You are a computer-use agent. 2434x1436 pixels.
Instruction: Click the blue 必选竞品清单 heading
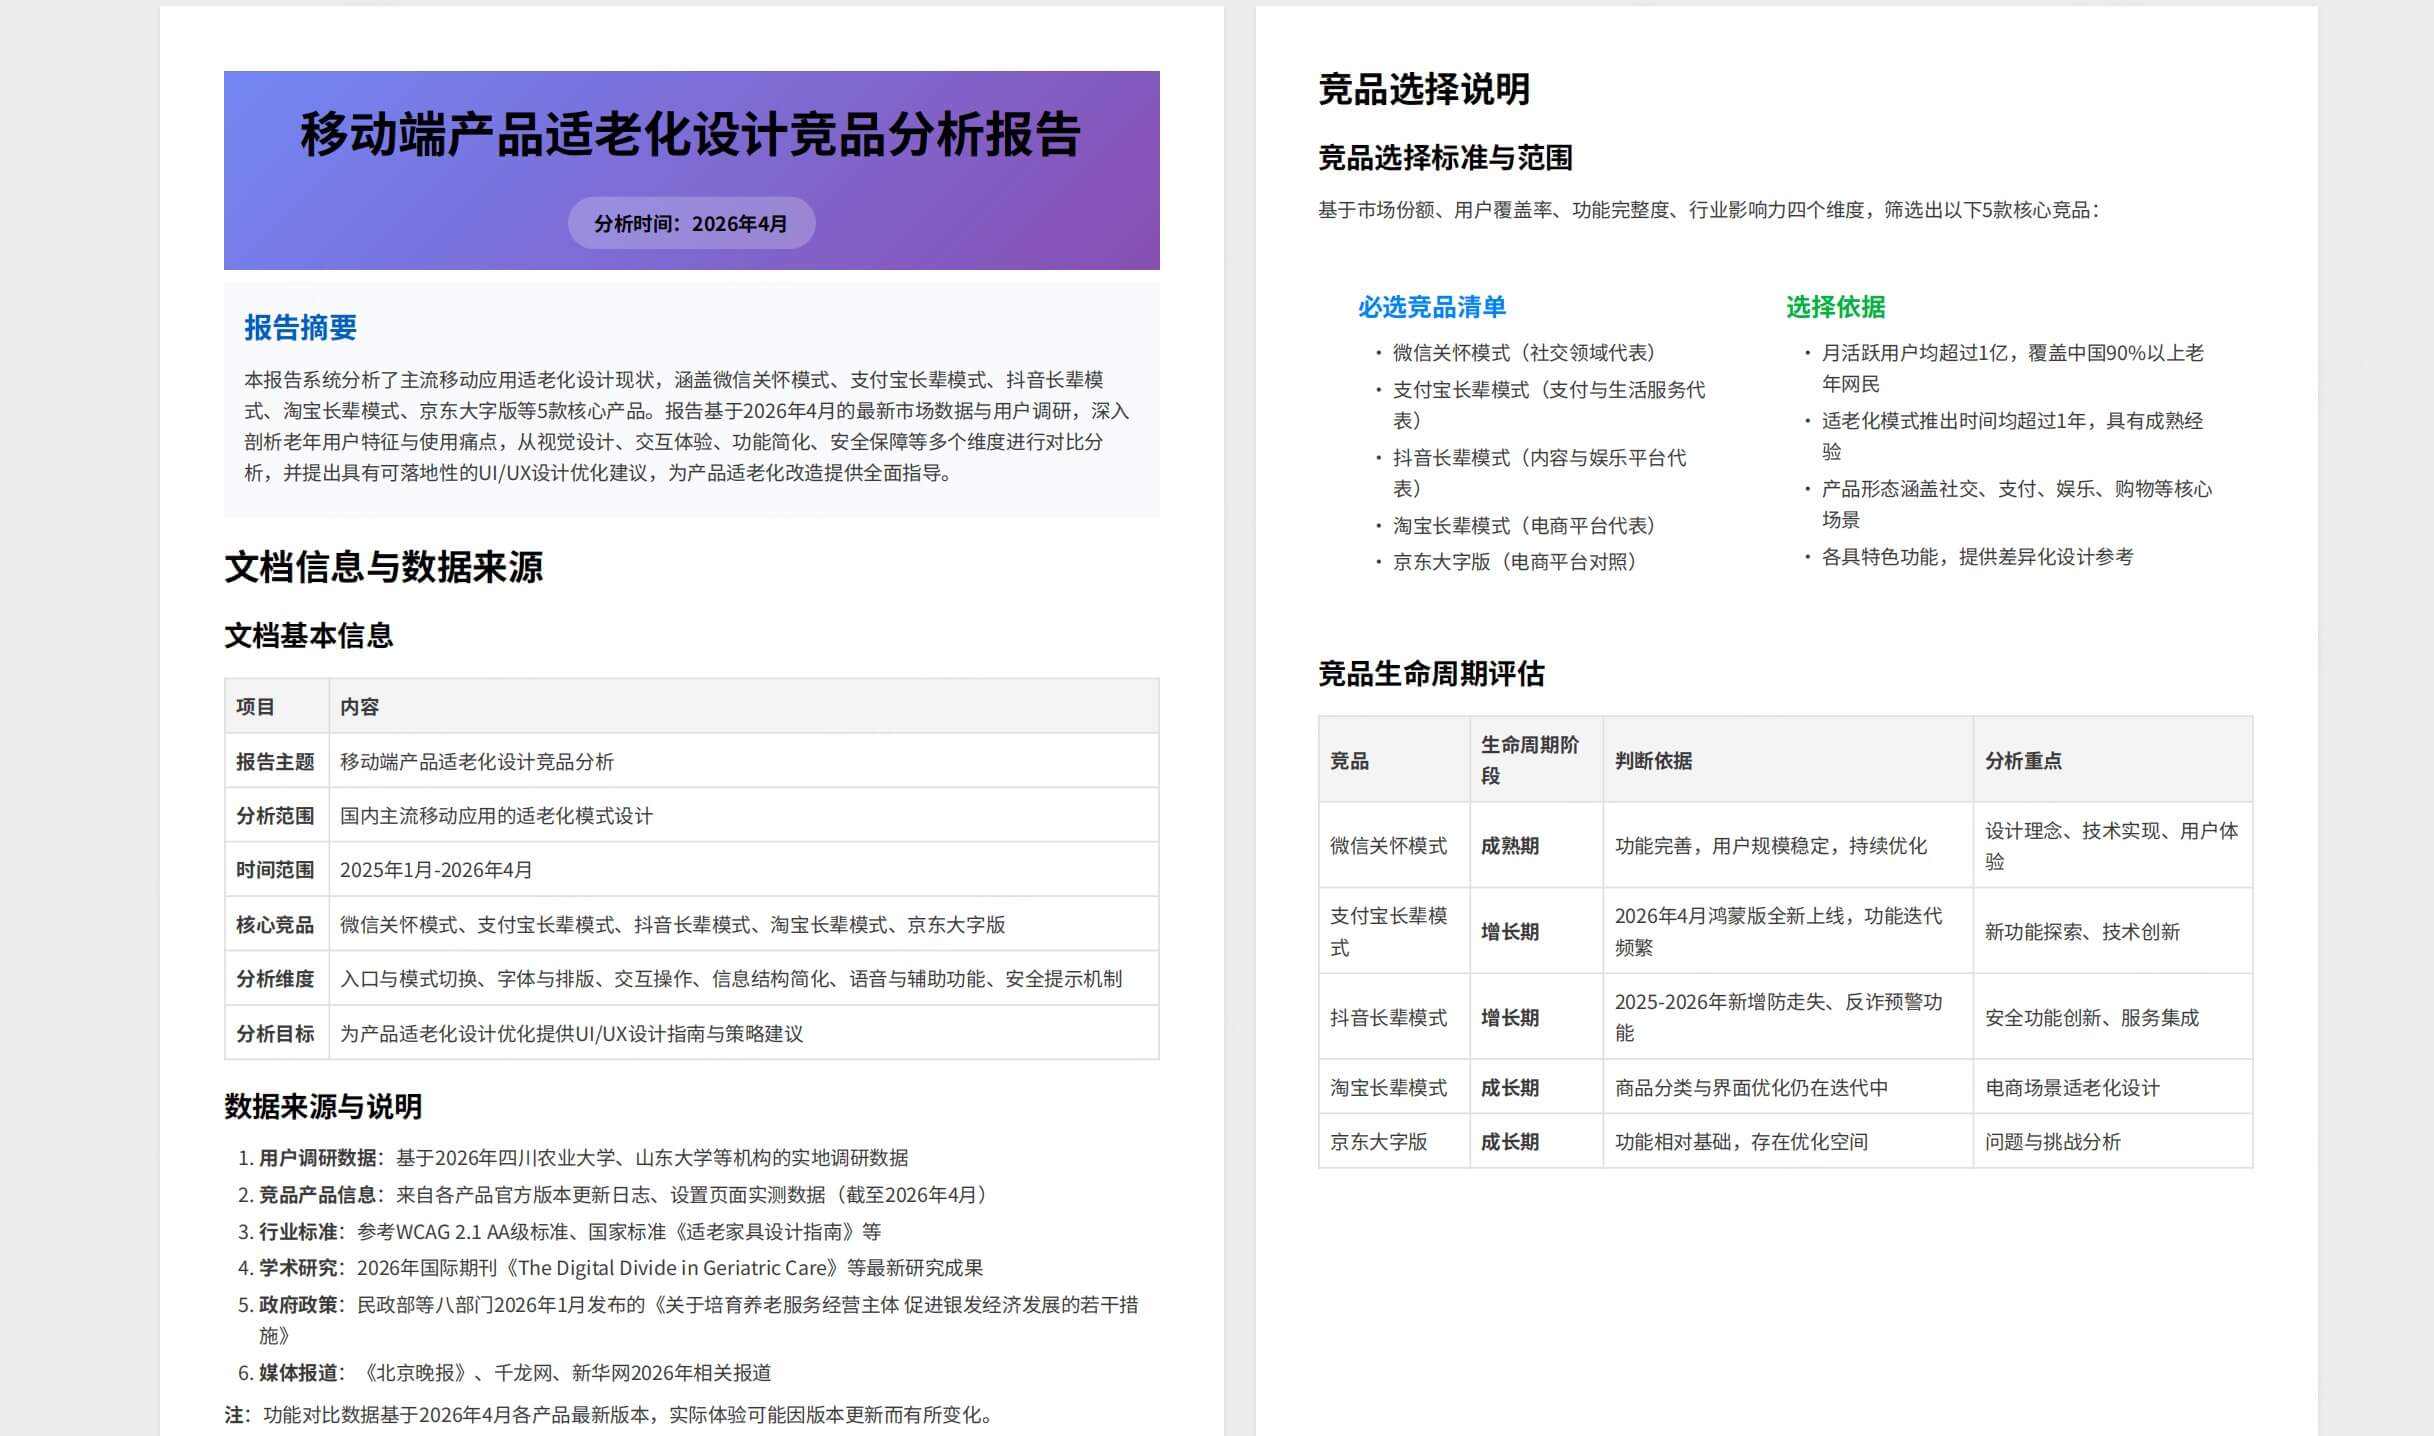pyautogui.click(x=1431, y=307)
